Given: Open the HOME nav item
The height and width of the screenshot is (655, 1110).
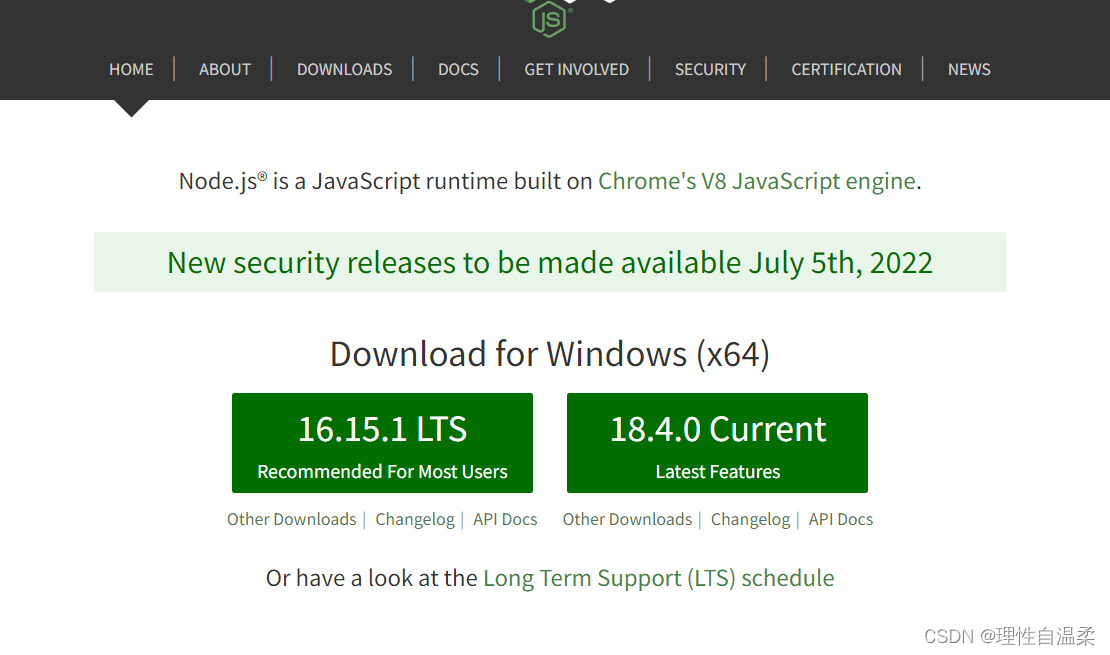Looking at the screenshot, I should 131,69.
